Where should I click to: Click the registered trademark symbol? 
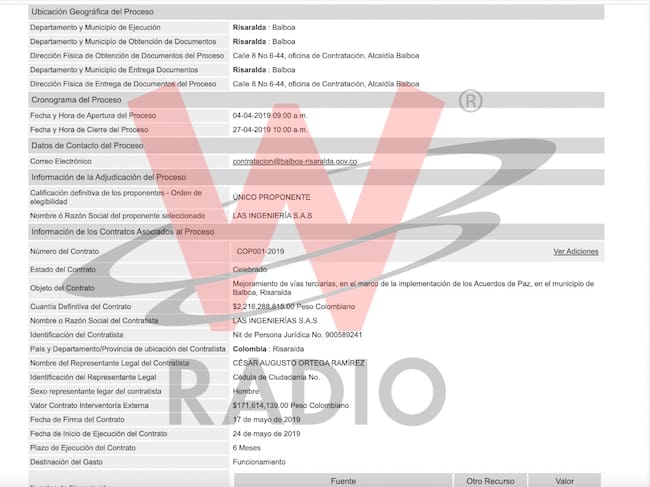(470, 102)
